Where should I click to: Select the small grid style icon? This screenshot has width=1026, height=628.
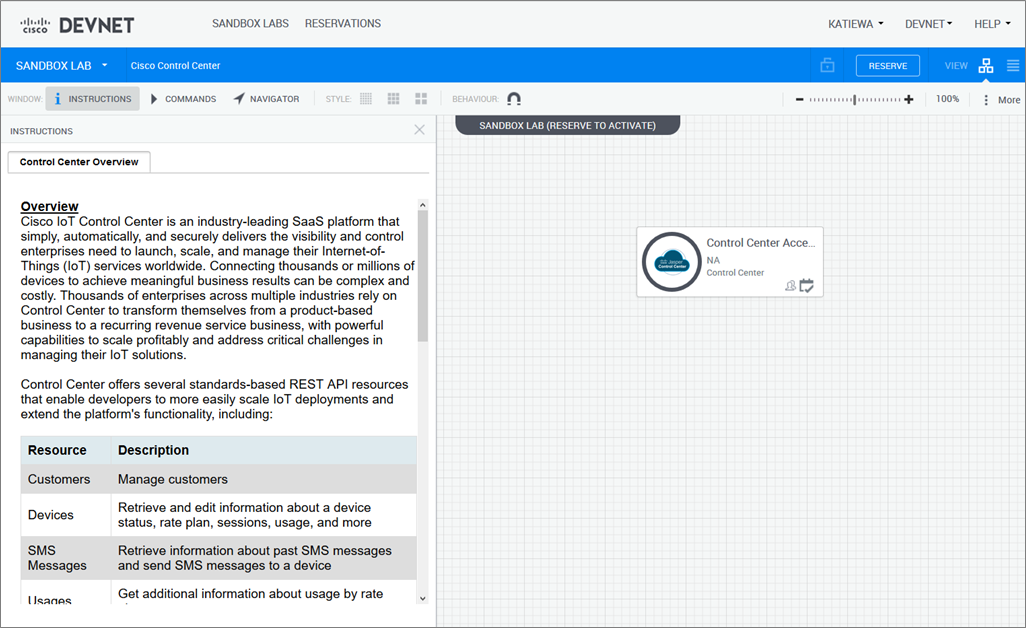point(366,99)
